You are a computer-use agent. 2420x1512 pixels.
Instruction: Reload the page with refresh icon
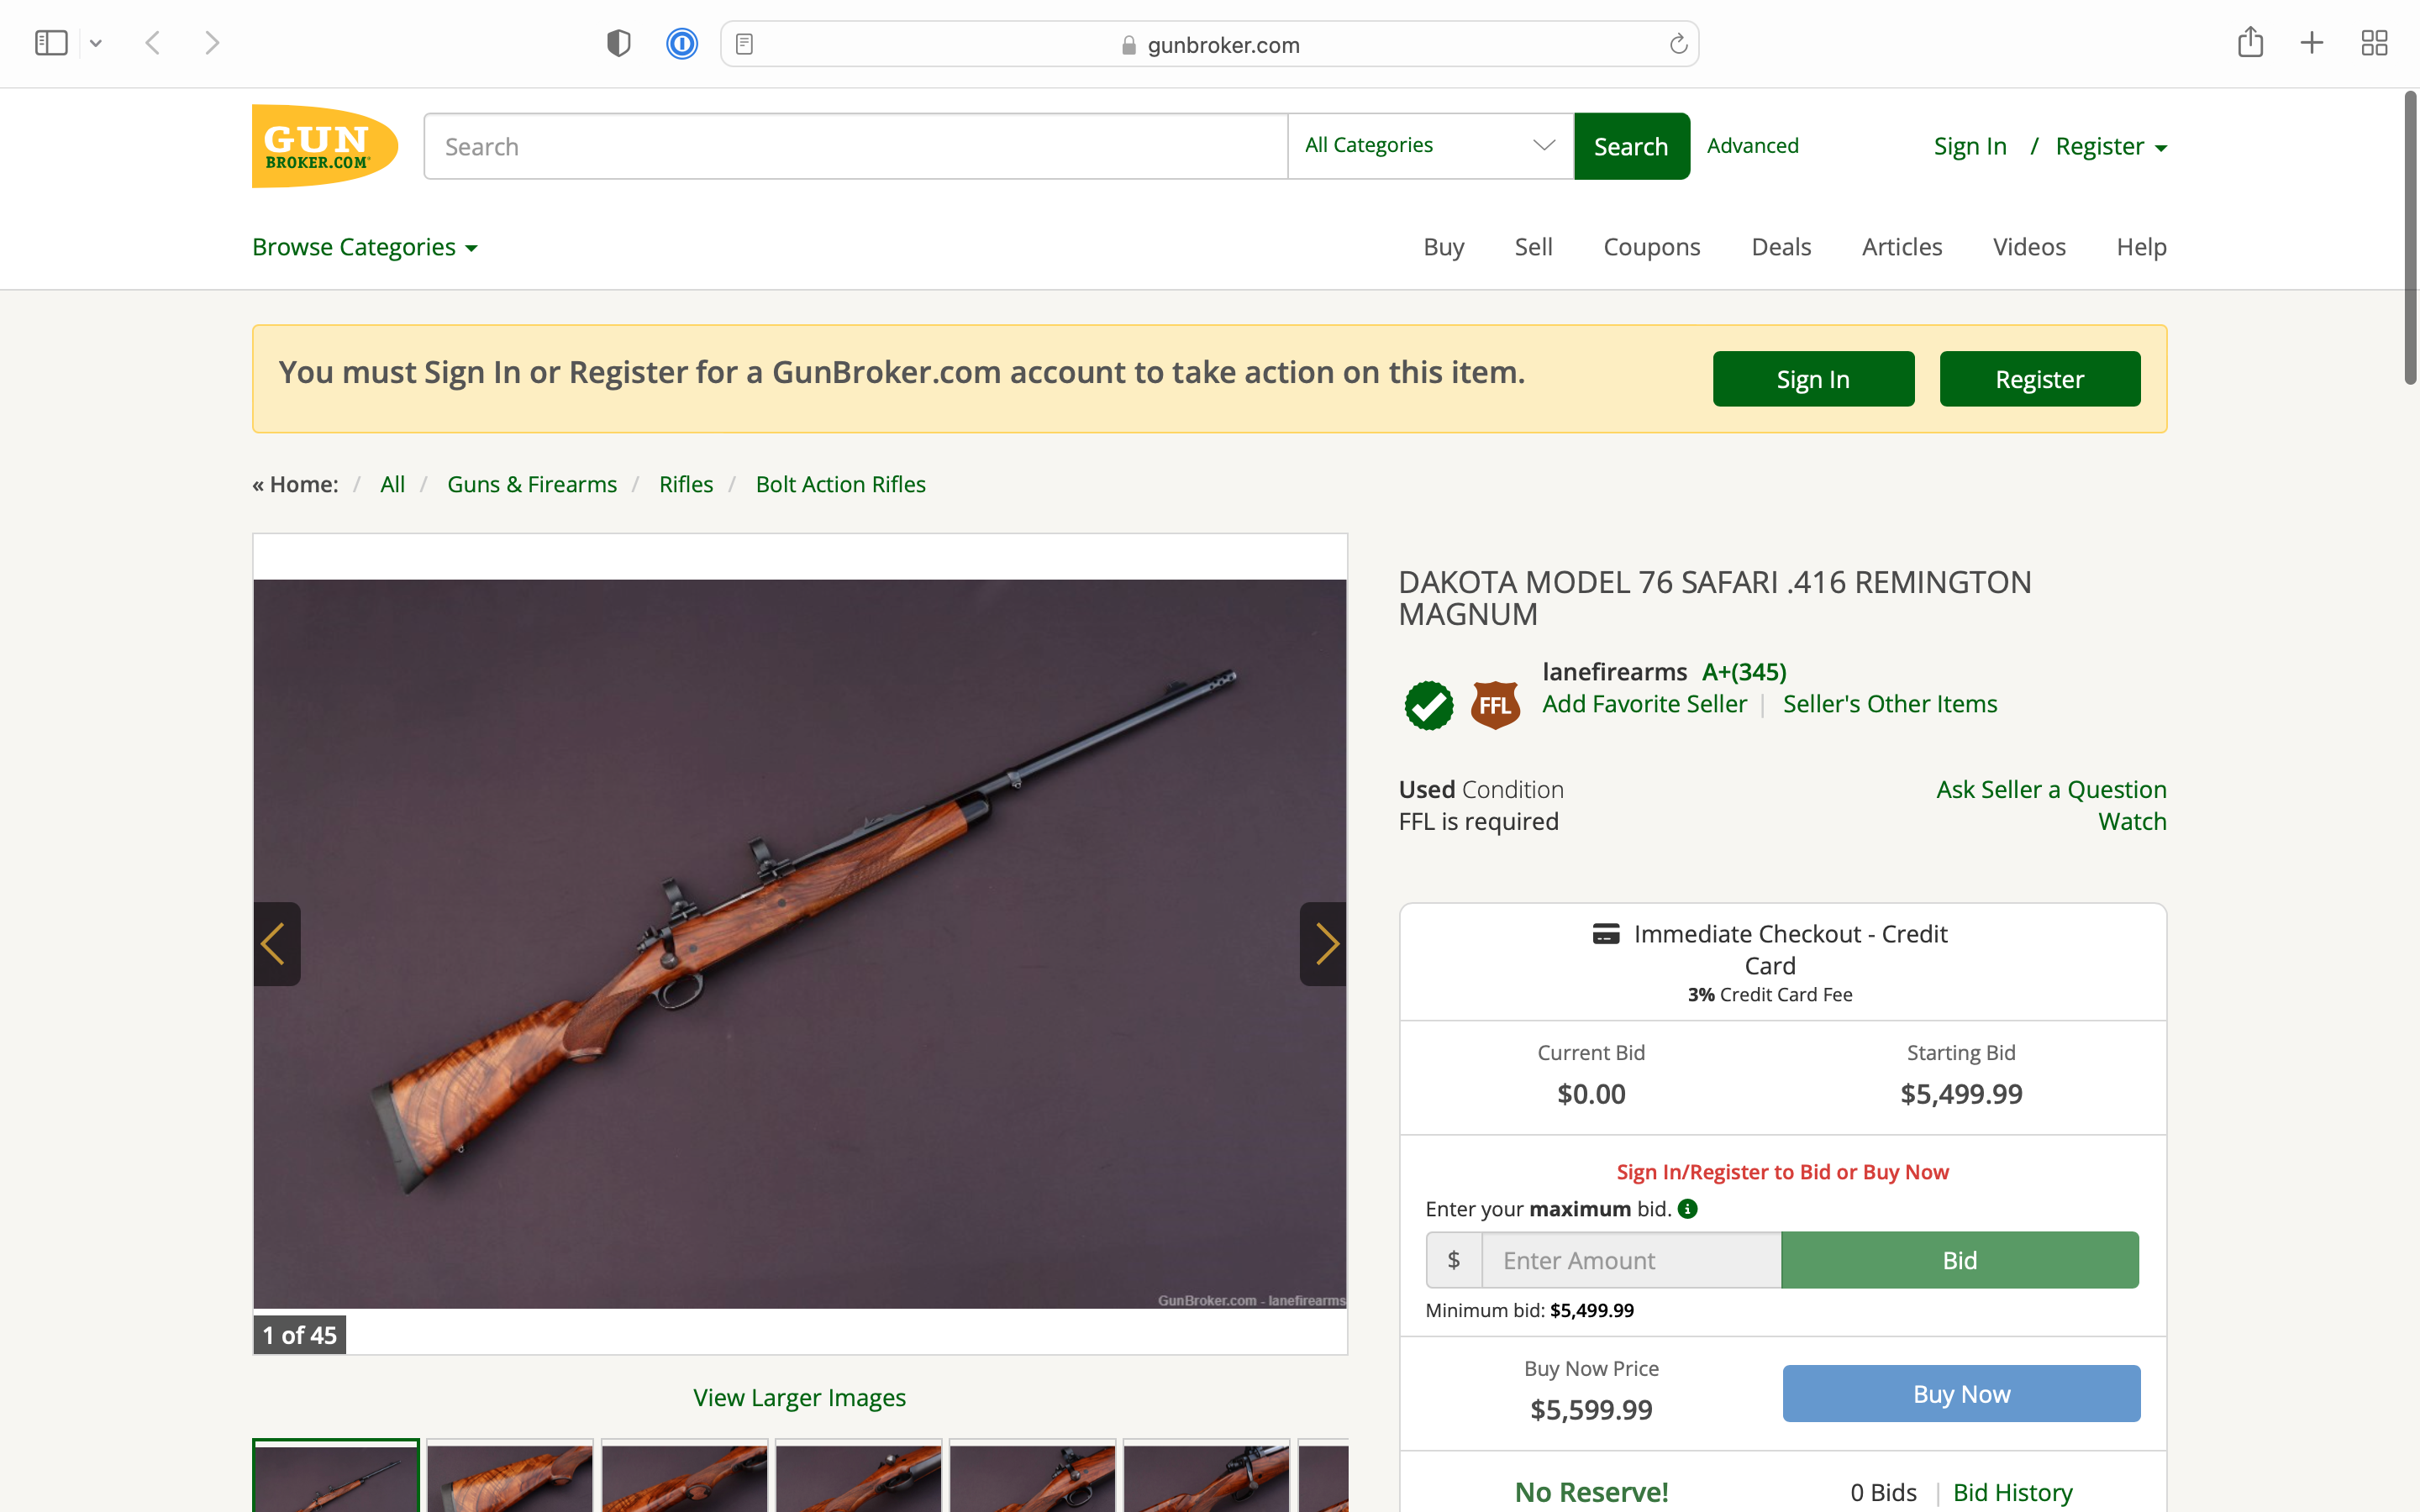tap(1678, 44)
